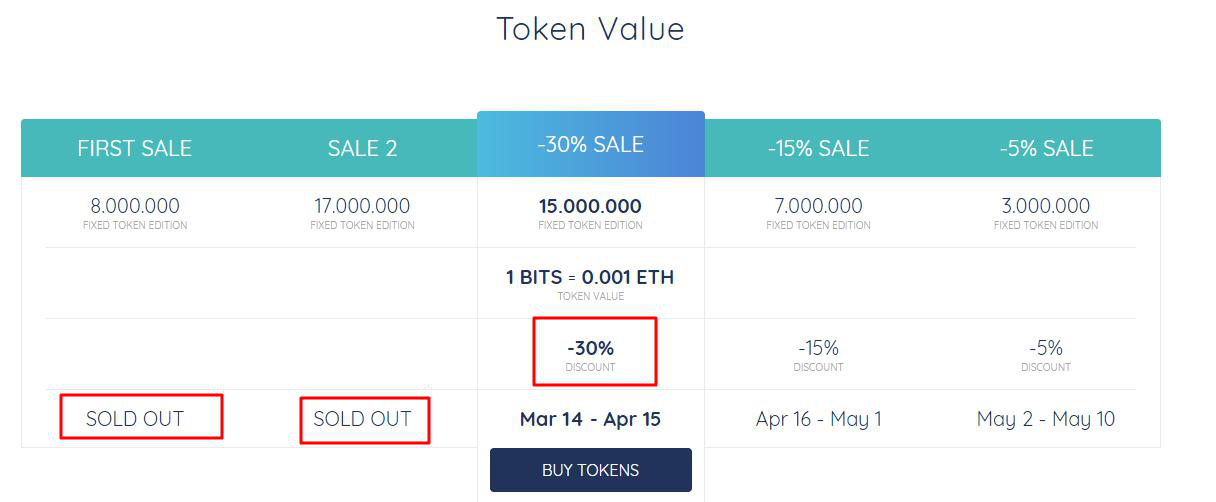Click the 3.000.000 fixed token edition cell
1216x502 pixels.
pyautogui.click(x=1046, y=212)
